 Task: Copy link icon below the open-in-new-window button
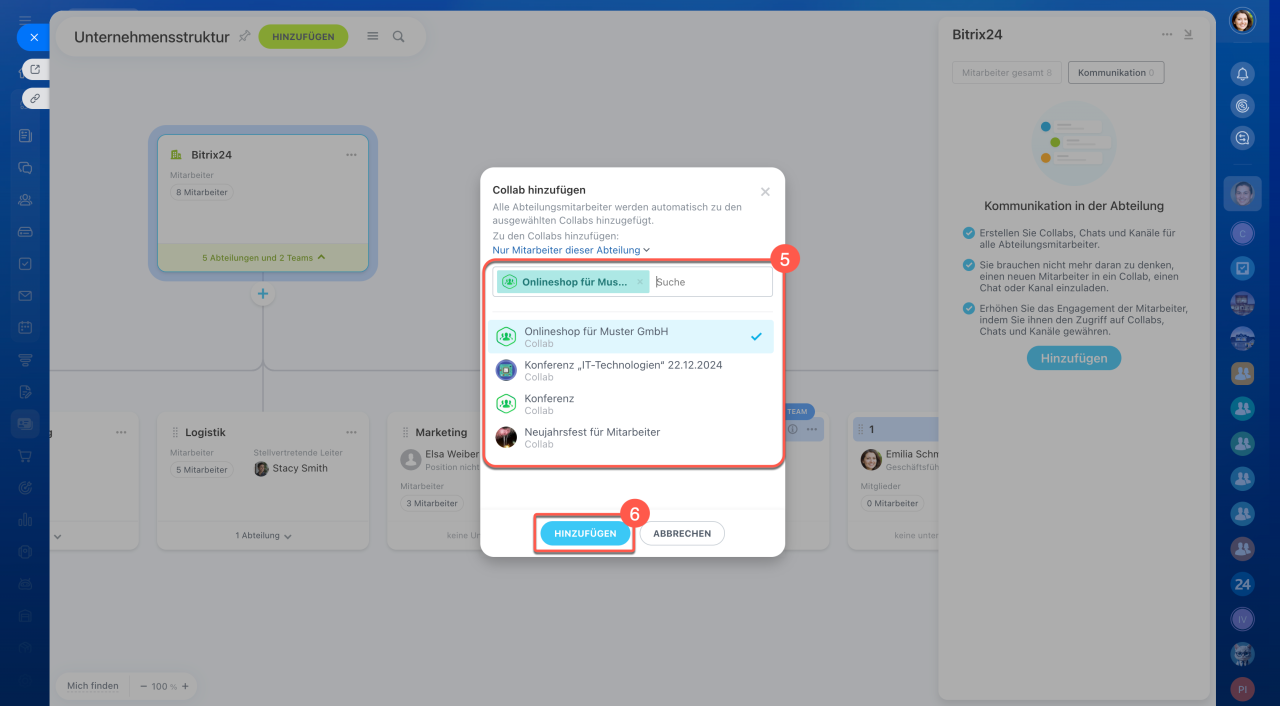pos(35,98)
